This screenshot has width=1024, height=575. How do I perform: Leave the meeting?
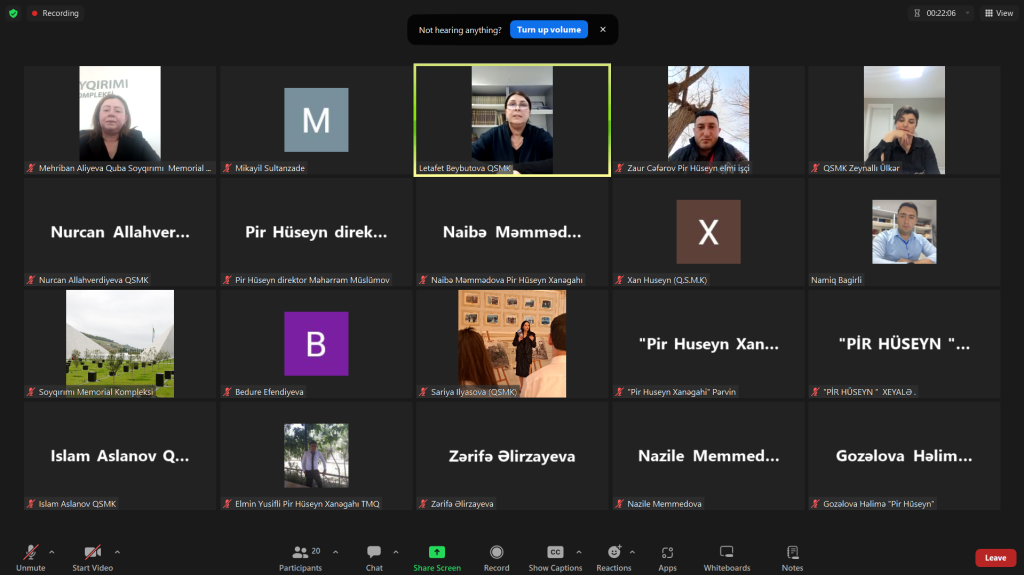(x=995, y=557)
